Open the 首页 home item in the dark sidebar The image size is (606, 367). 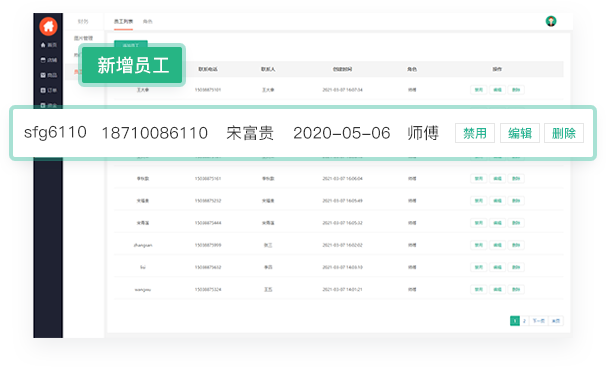[x=49, y=45]
